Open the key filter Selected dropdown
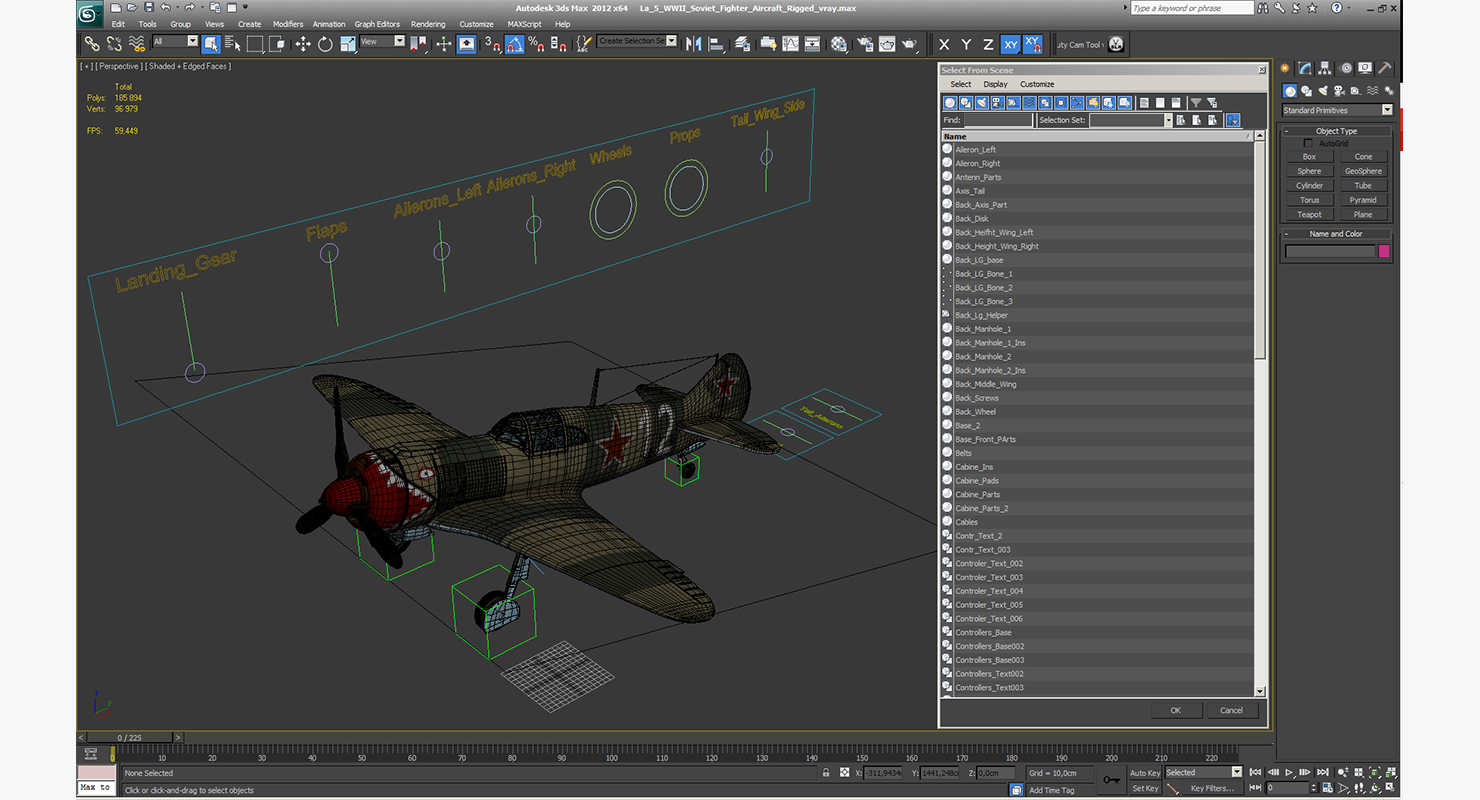Screen dimensions: 1480x800 click(1237, 772)
